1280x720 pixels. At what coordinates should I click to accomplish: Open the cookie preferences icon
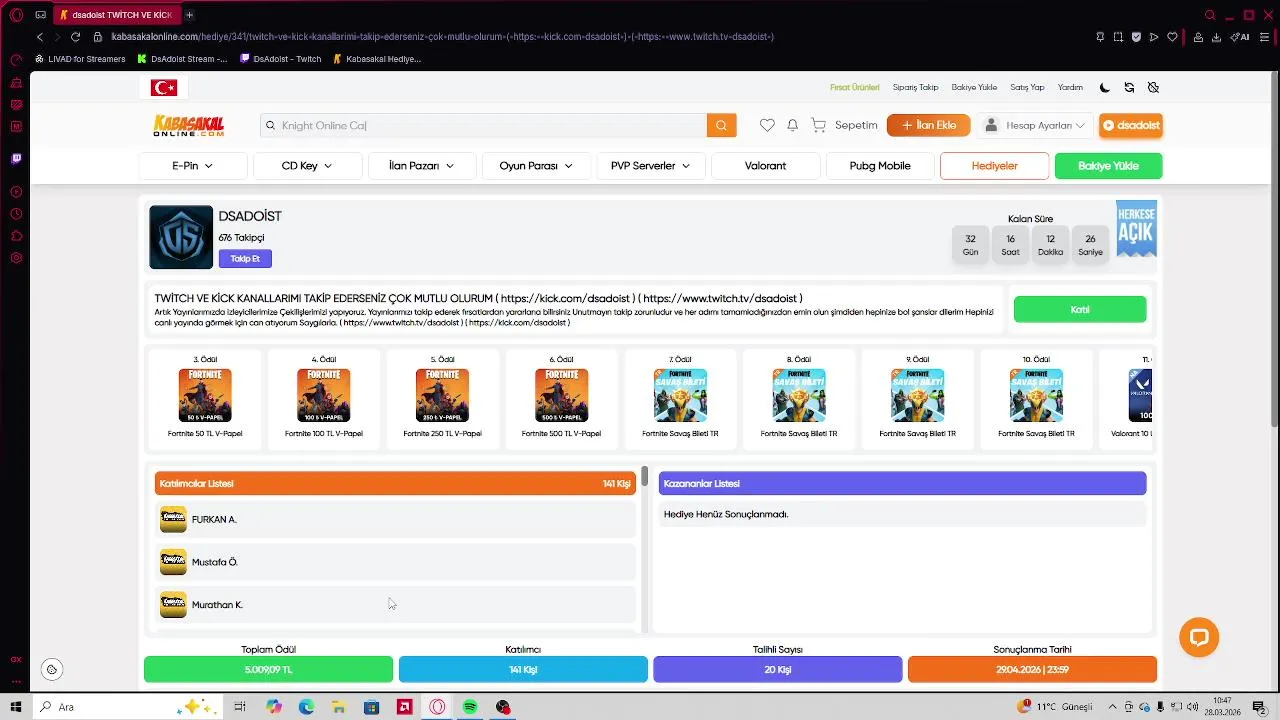pos(52,670)
